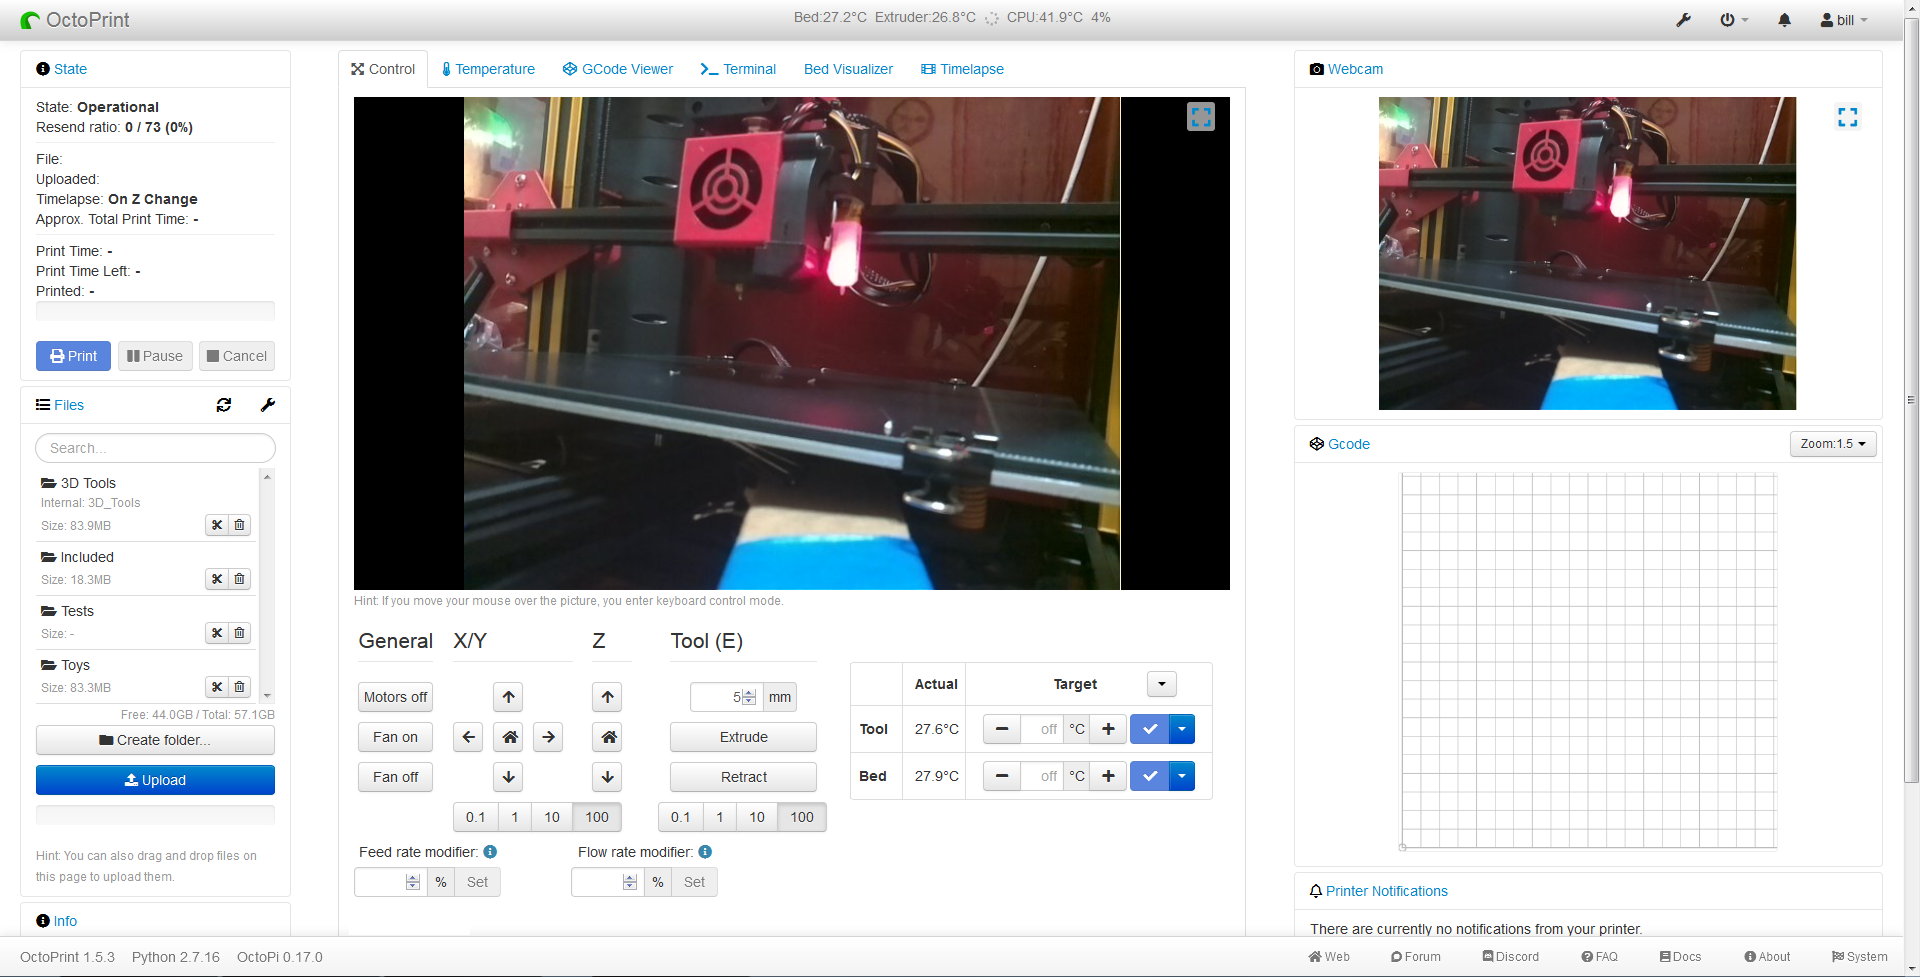This screenshot has width=1920, height=977.
Task: Click the file Search field
Action: pyautogui.click(x=155, y=448)
